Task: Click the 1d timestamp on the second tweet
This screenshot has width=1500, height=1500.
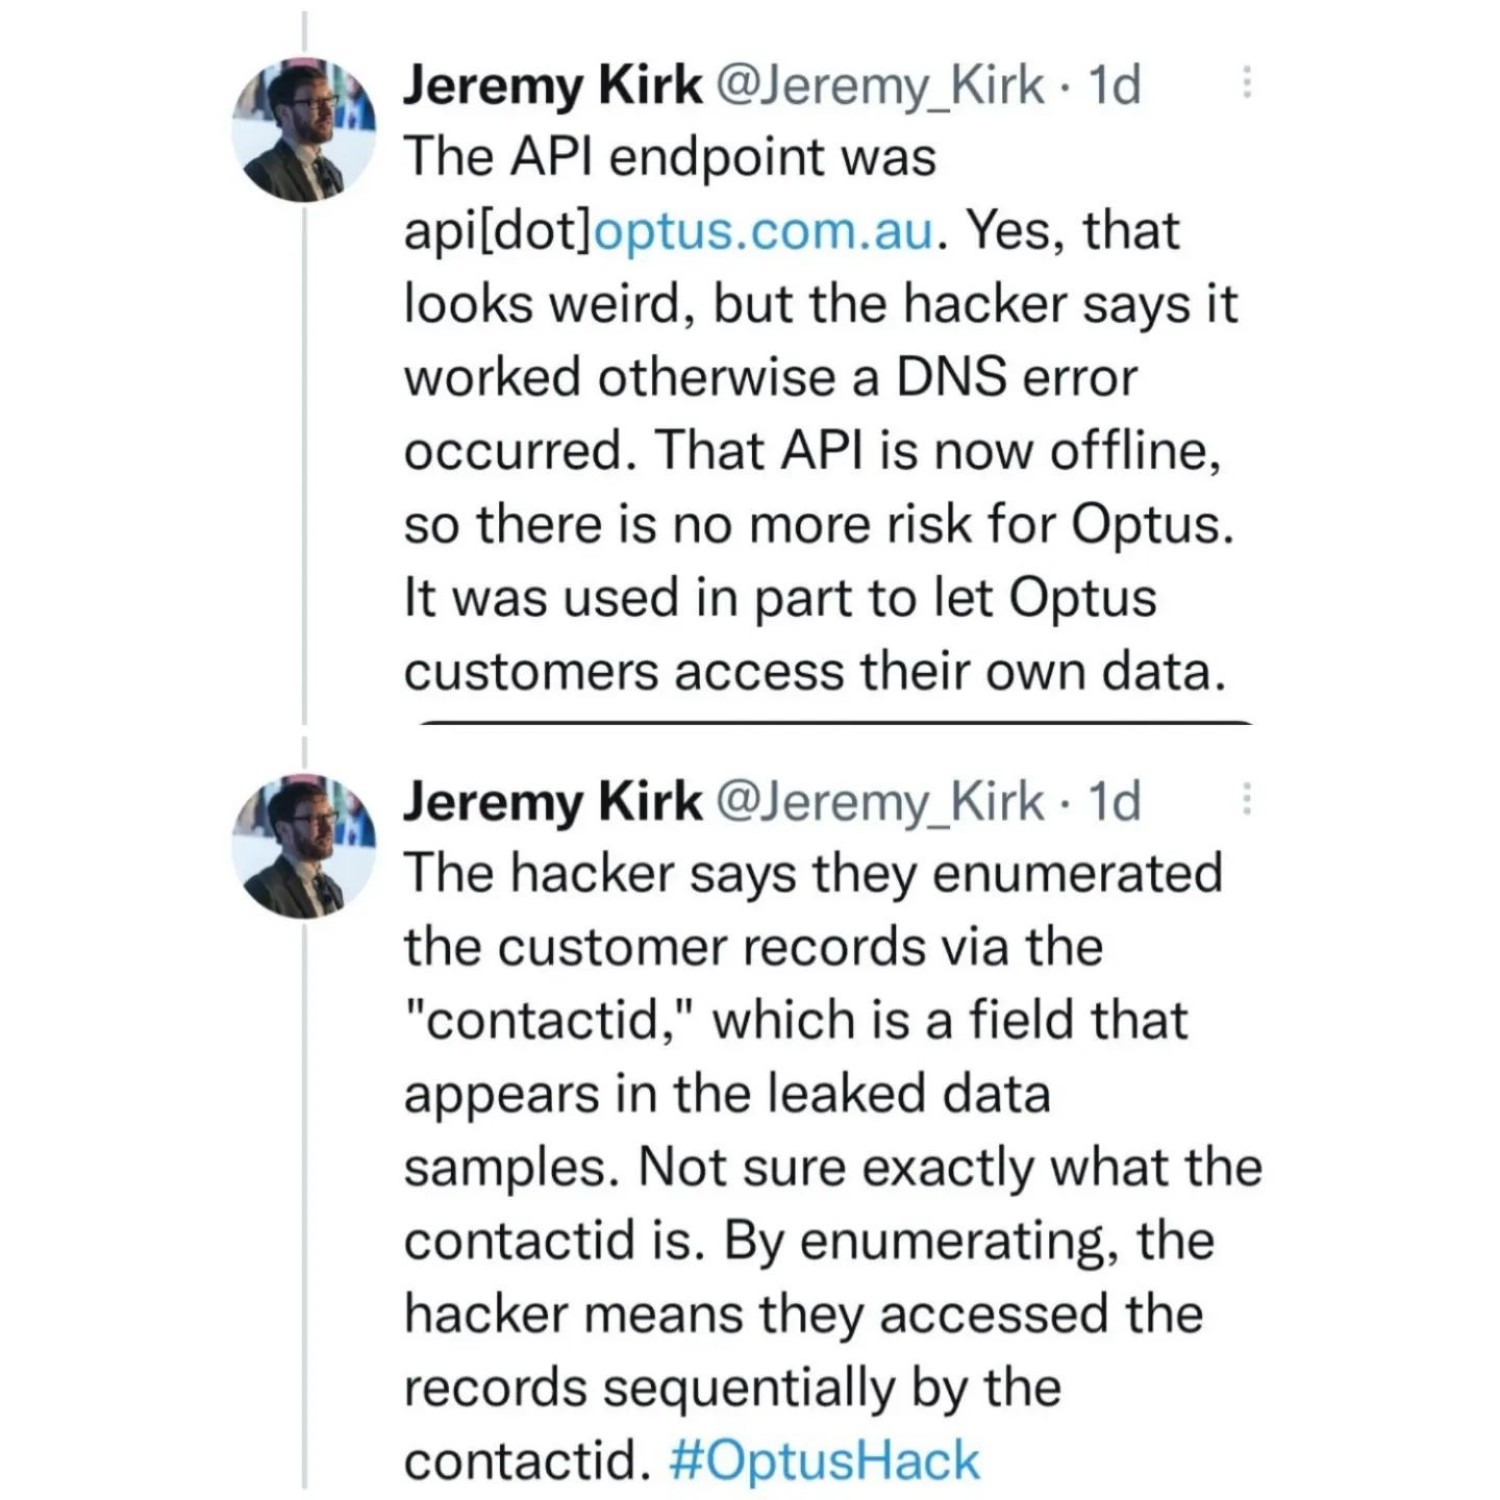Action: (1114, 802)
